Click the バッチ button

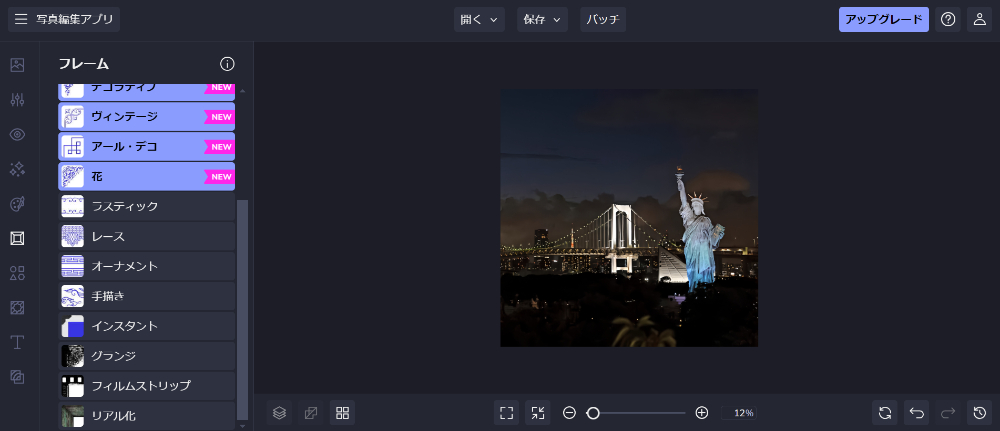pyautogui.click(x=603, y=20)
